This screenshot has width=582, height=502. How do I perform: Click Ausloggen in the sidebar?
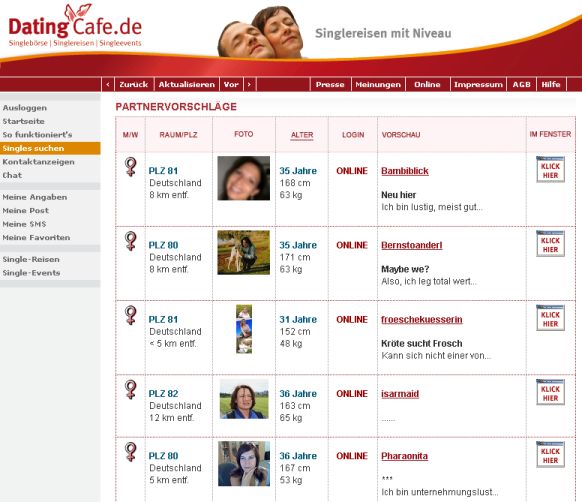25,108
